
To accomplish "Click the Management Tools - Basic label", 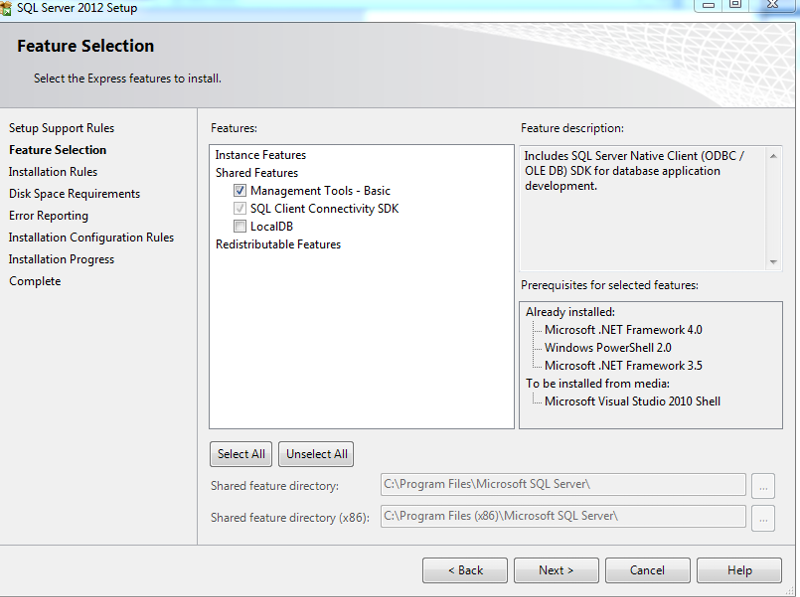I will tap(320, 191).
